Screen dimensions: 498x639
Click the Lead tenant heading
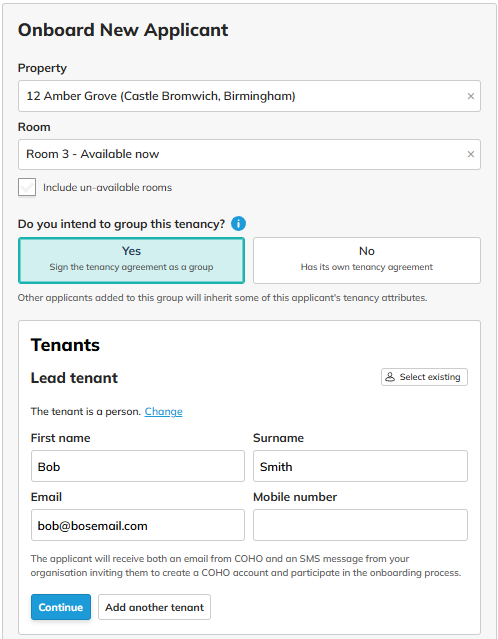[74, 378]
